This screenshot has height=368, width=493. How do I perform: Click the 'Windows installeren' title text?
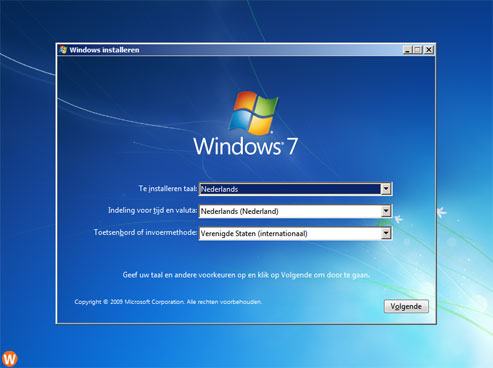point(104,50)
